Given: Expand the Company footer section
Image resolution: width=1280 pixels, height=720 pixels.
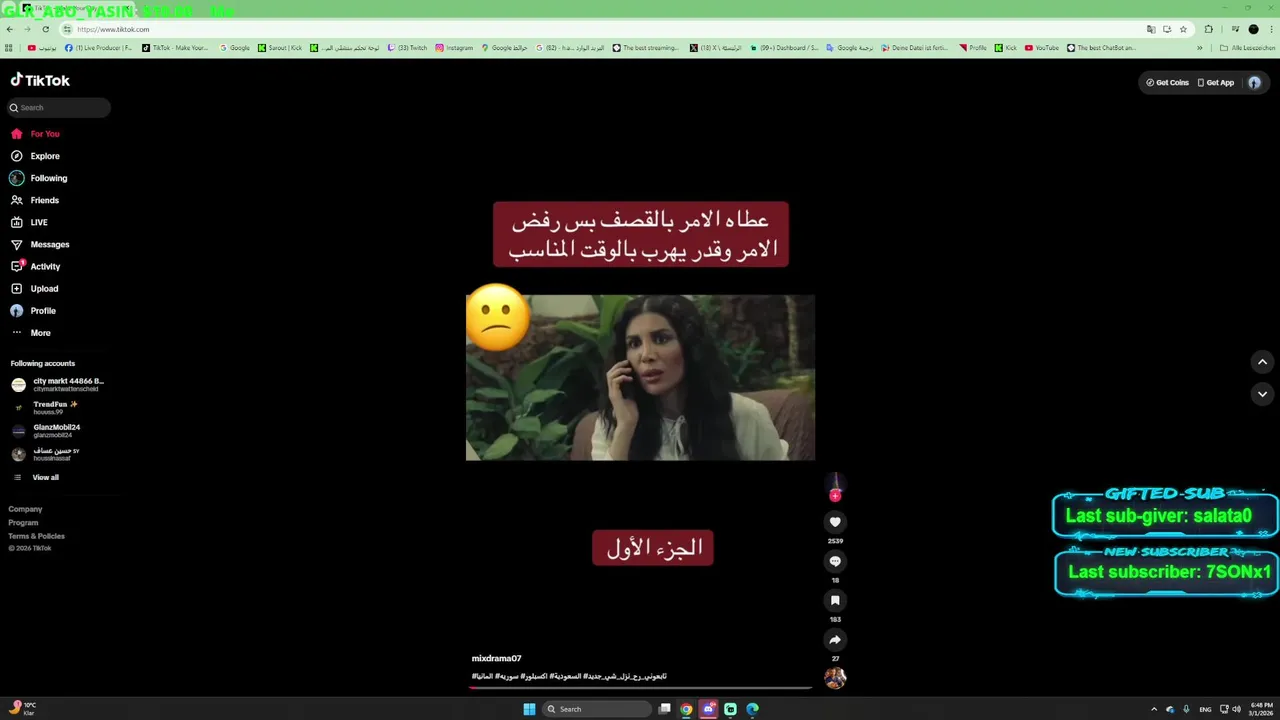Looking at the screenshot, I should (26, 509).
